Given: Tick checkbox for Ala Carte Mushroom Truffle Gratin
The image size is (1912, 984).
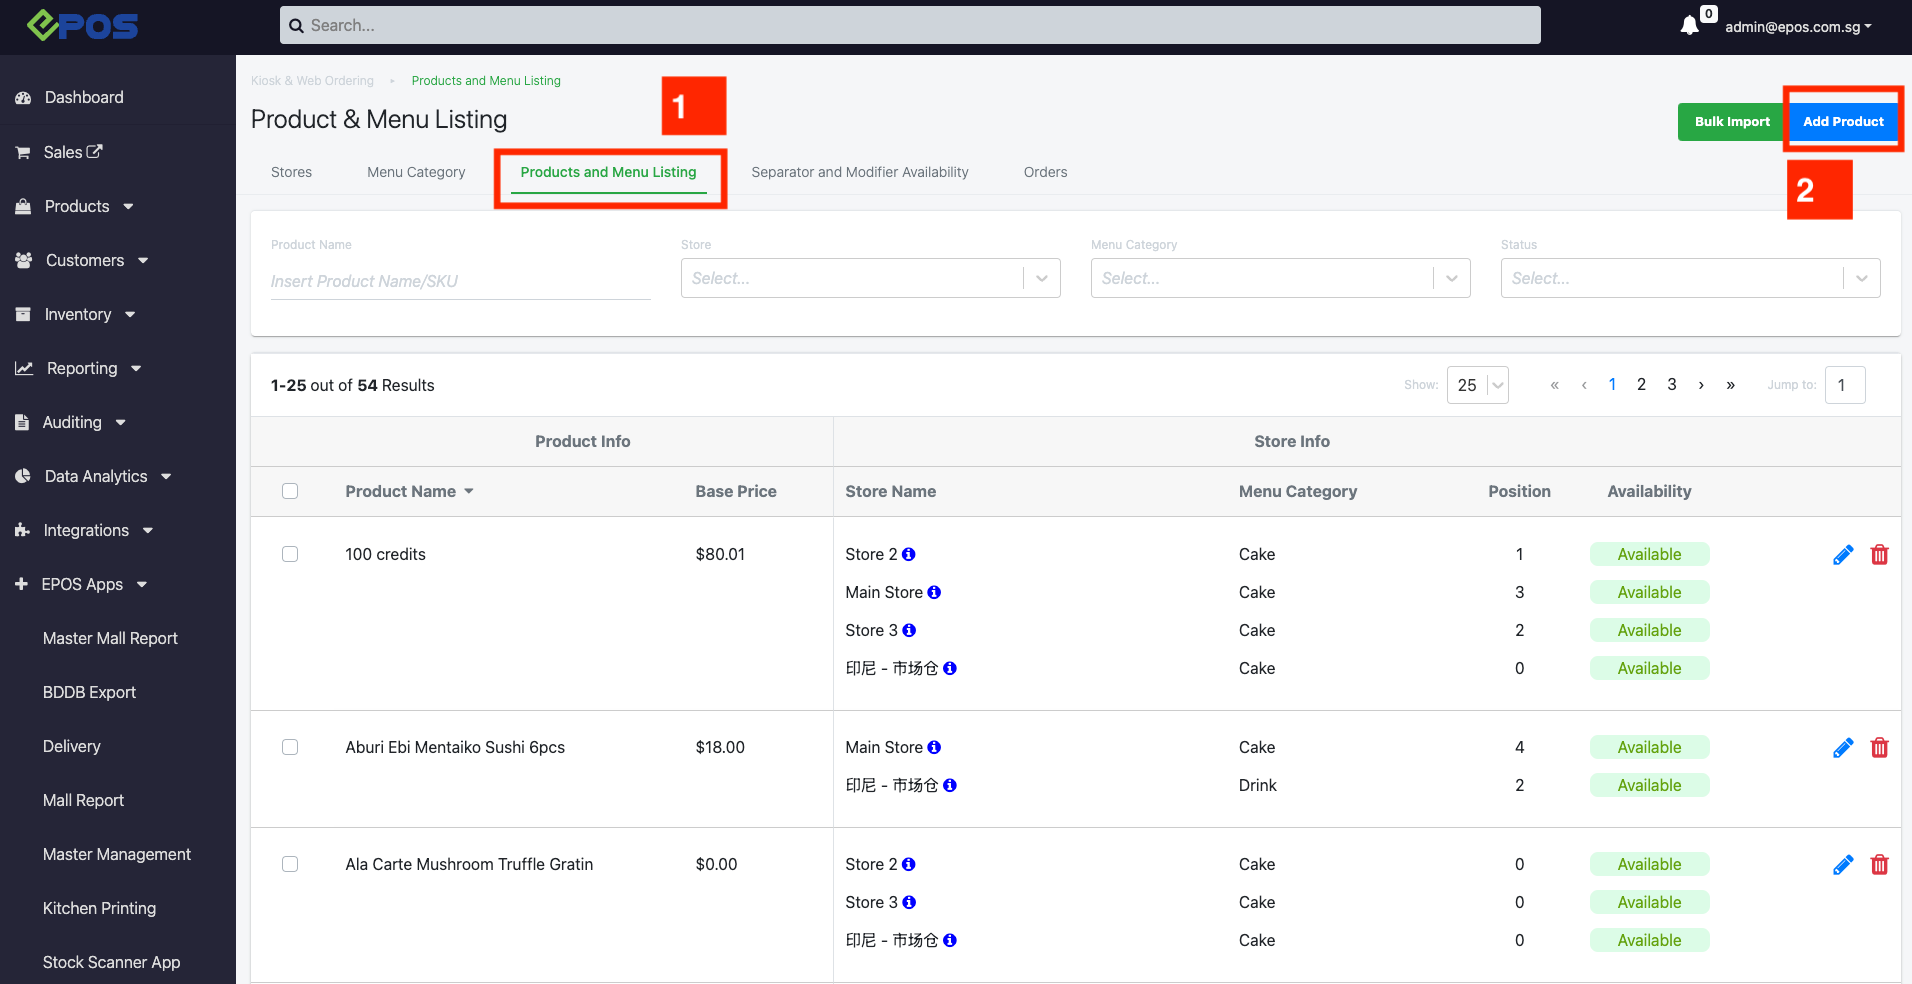Looking at the screenshot, I should pos(290,864).
